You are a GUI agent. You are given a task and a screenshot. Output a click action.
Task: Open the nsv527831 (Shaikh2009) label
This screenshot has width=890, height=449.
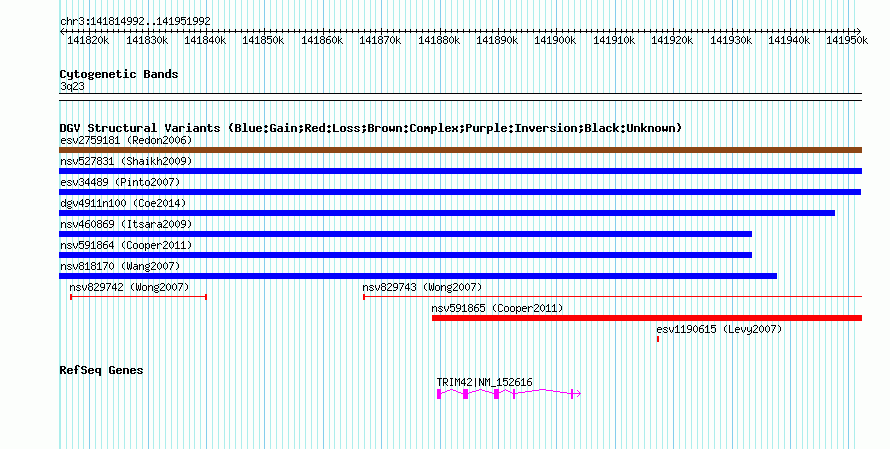pos(126,161)
